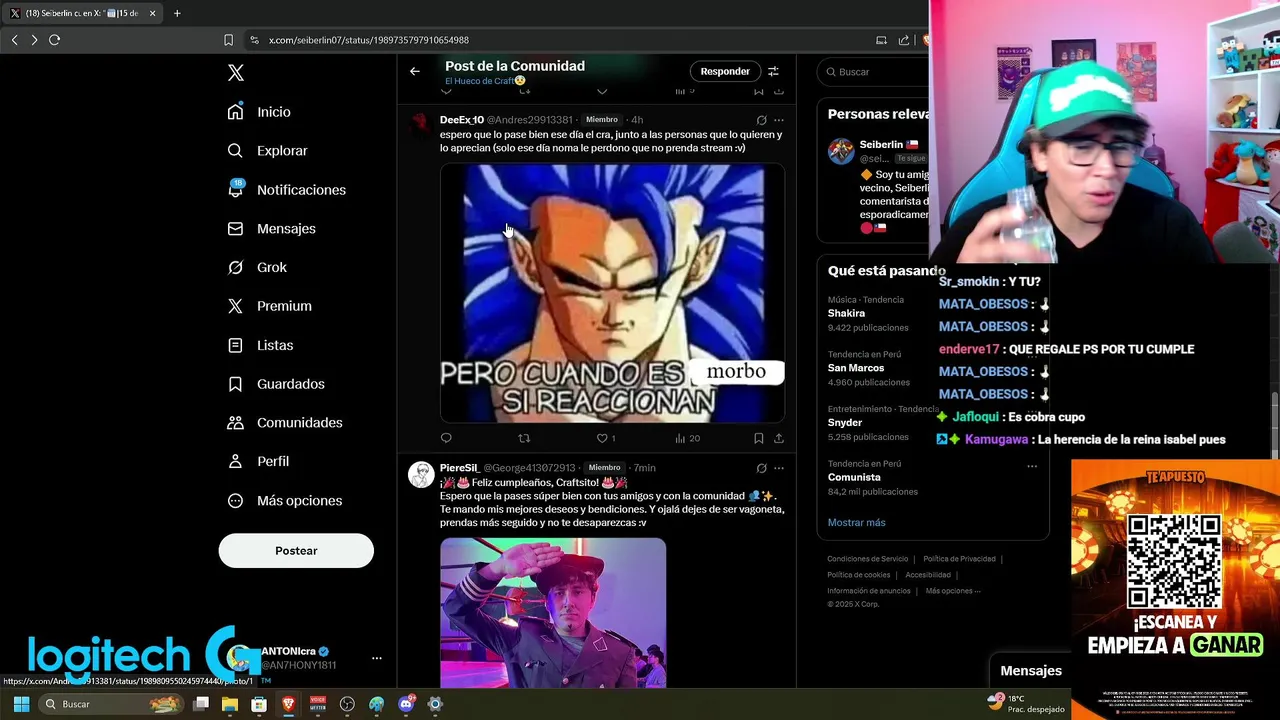Open the more menu next to Comunista trend

pos(1032,466)
